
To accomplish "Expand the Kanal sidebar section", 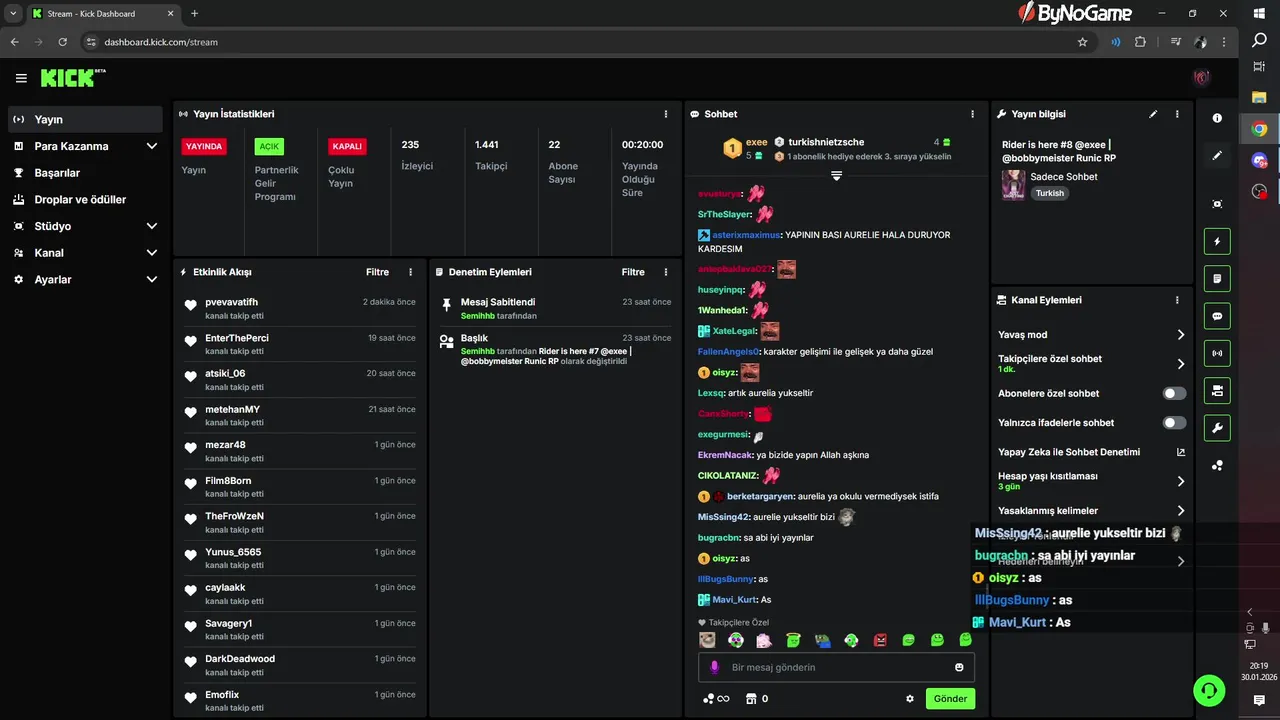I will (x=152, y=253).
